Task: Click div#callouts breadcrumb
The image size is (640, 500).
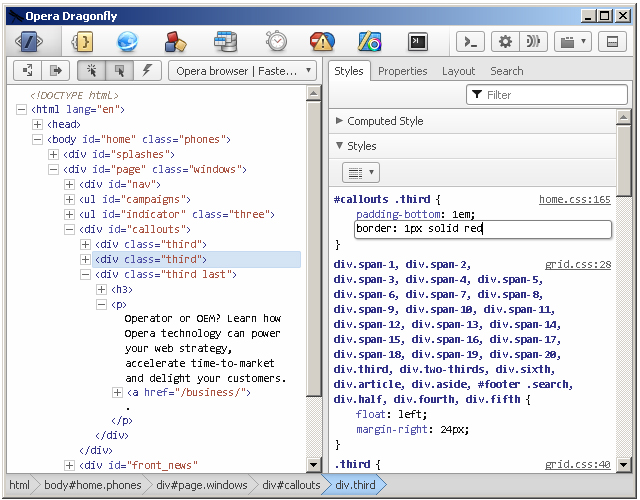Action: 291,485
